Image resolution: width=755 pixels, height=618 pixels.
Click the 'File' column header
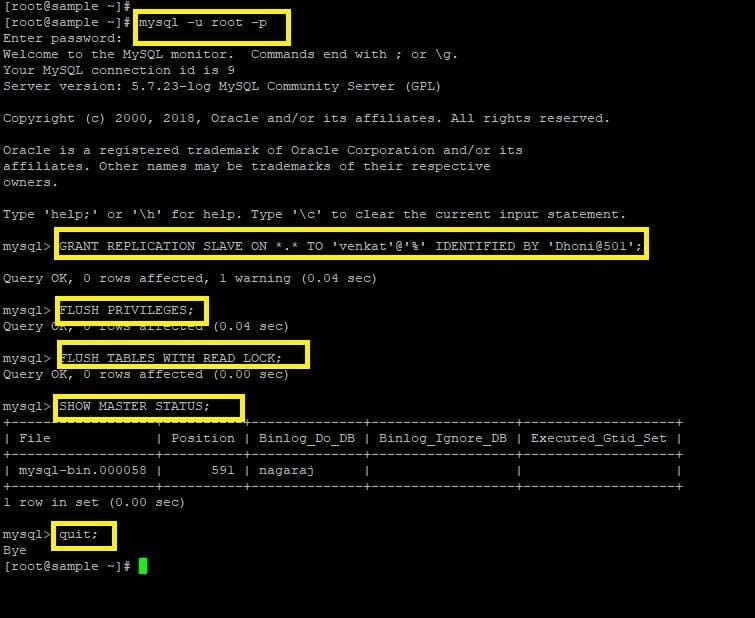35,438
